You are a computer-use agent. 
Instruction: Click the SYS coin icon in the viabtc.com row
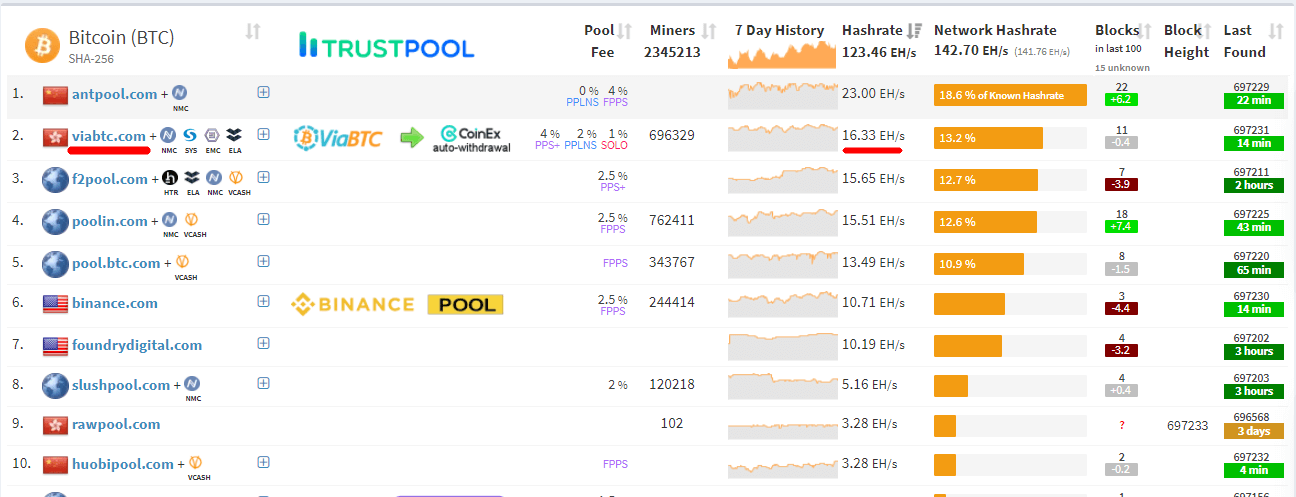[x=190, y=134]
